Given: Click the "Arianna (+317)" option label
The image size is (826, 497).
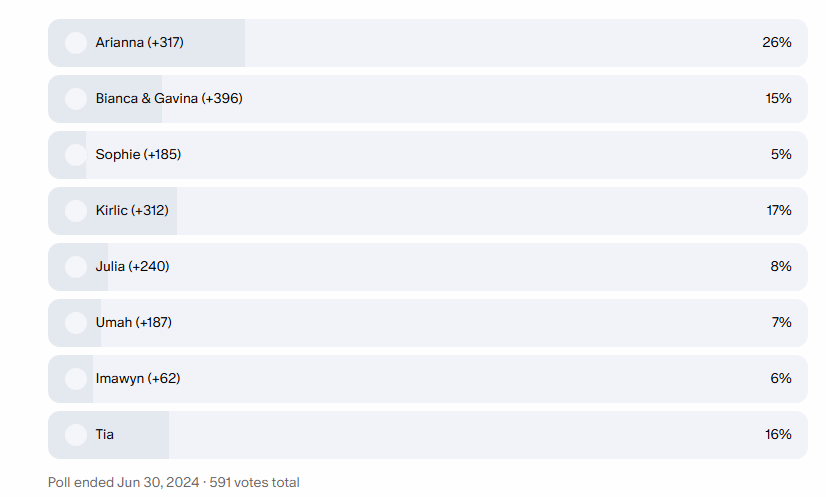Looking at the screenshot, I should pyautogui.click(x=139, y=43).
